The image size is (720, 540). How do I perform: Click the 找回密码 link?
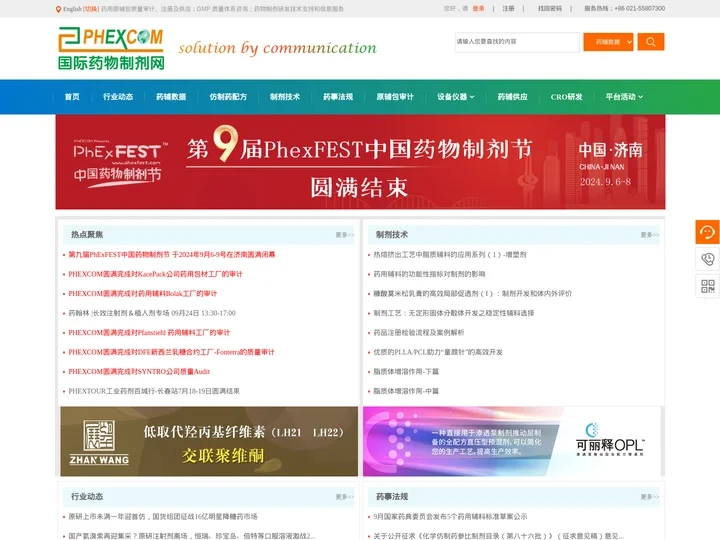550,9
